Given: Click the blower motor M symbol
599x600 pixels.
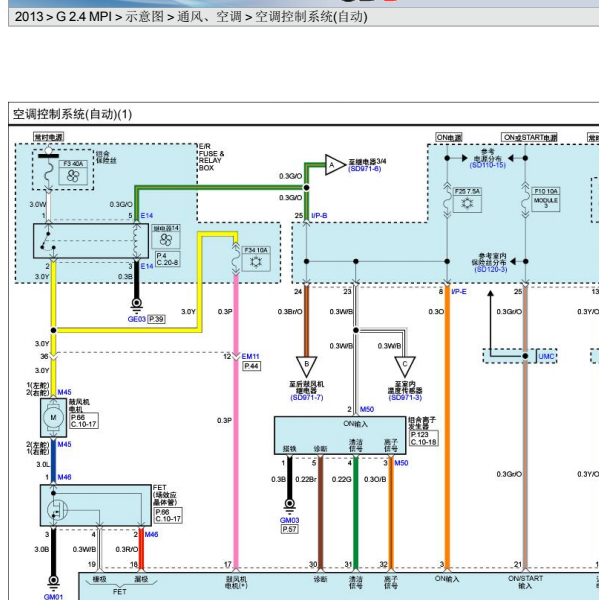Looking at the screenshot, I should tap(53, 417).
